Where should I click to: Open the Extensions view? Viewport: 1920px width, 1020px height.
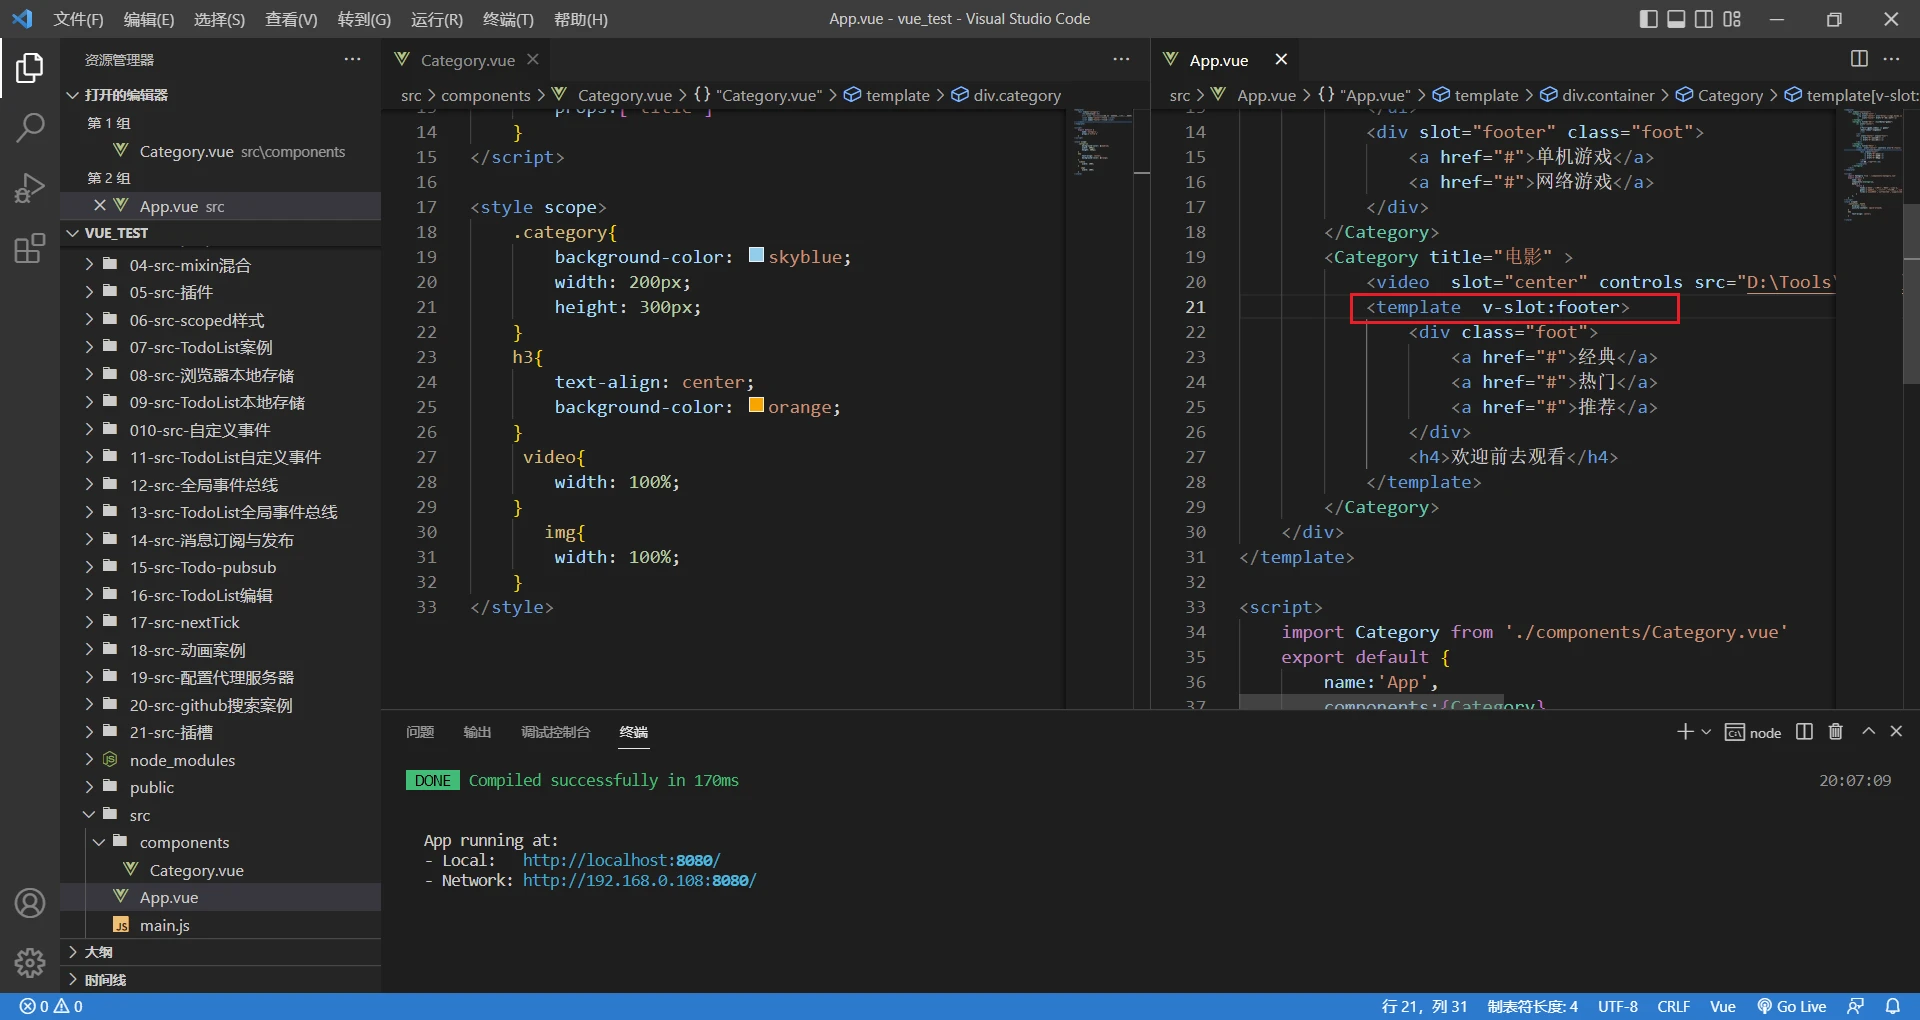click(30, 248)
